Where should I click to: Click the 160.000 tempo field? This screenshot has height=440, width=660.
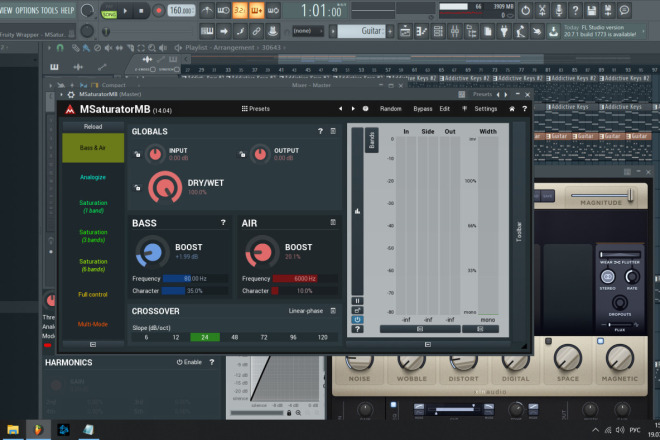181,11
